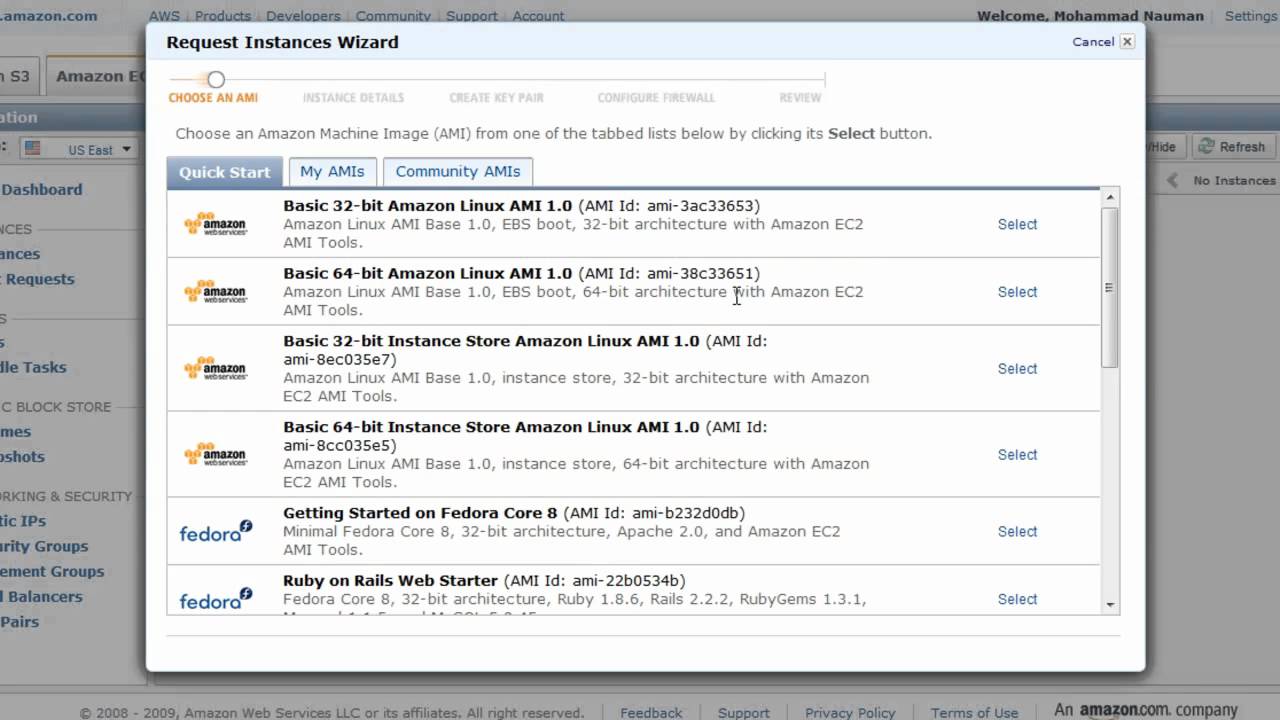
Task: Click the Amazon logo beside Basic 32-bit Instance Store AMI
Action: click(215, 369)
